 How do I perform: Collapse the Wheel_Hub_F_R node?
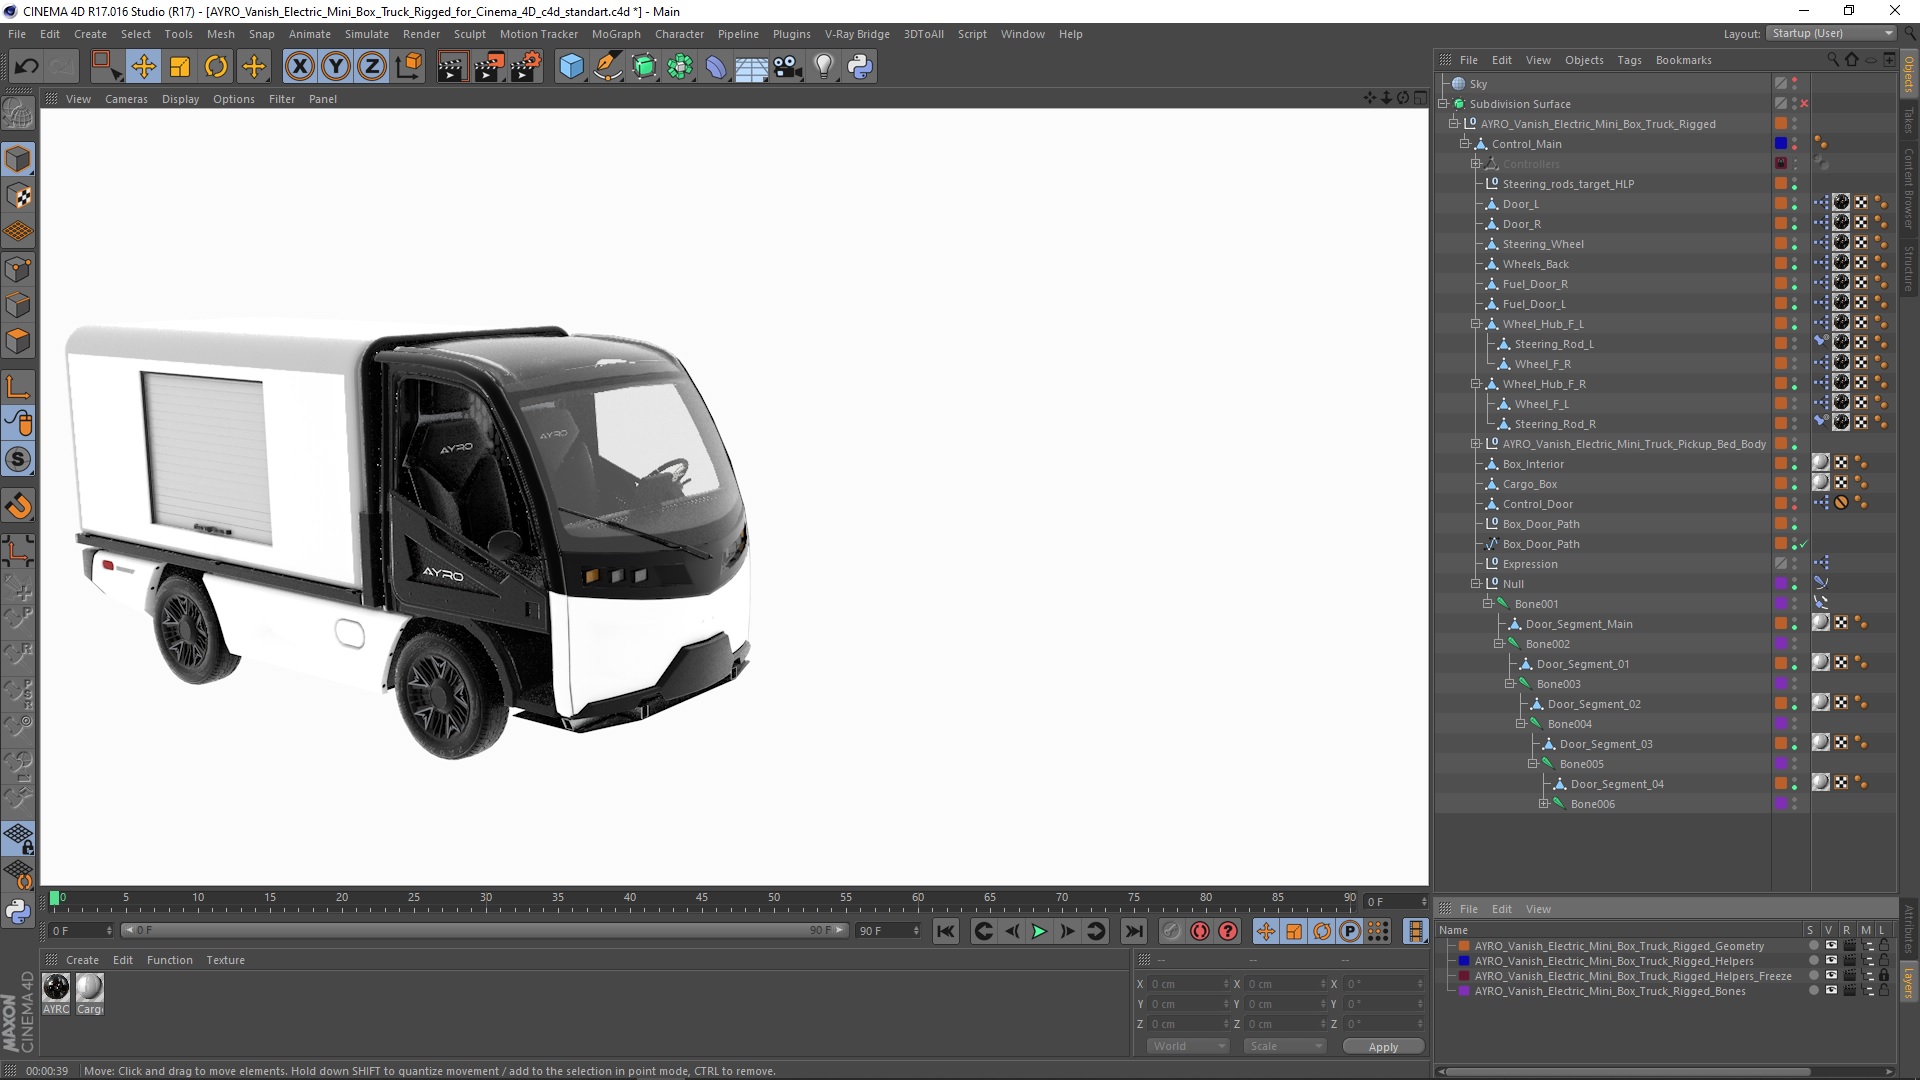pyautogui.click(x=1475, y=384)
